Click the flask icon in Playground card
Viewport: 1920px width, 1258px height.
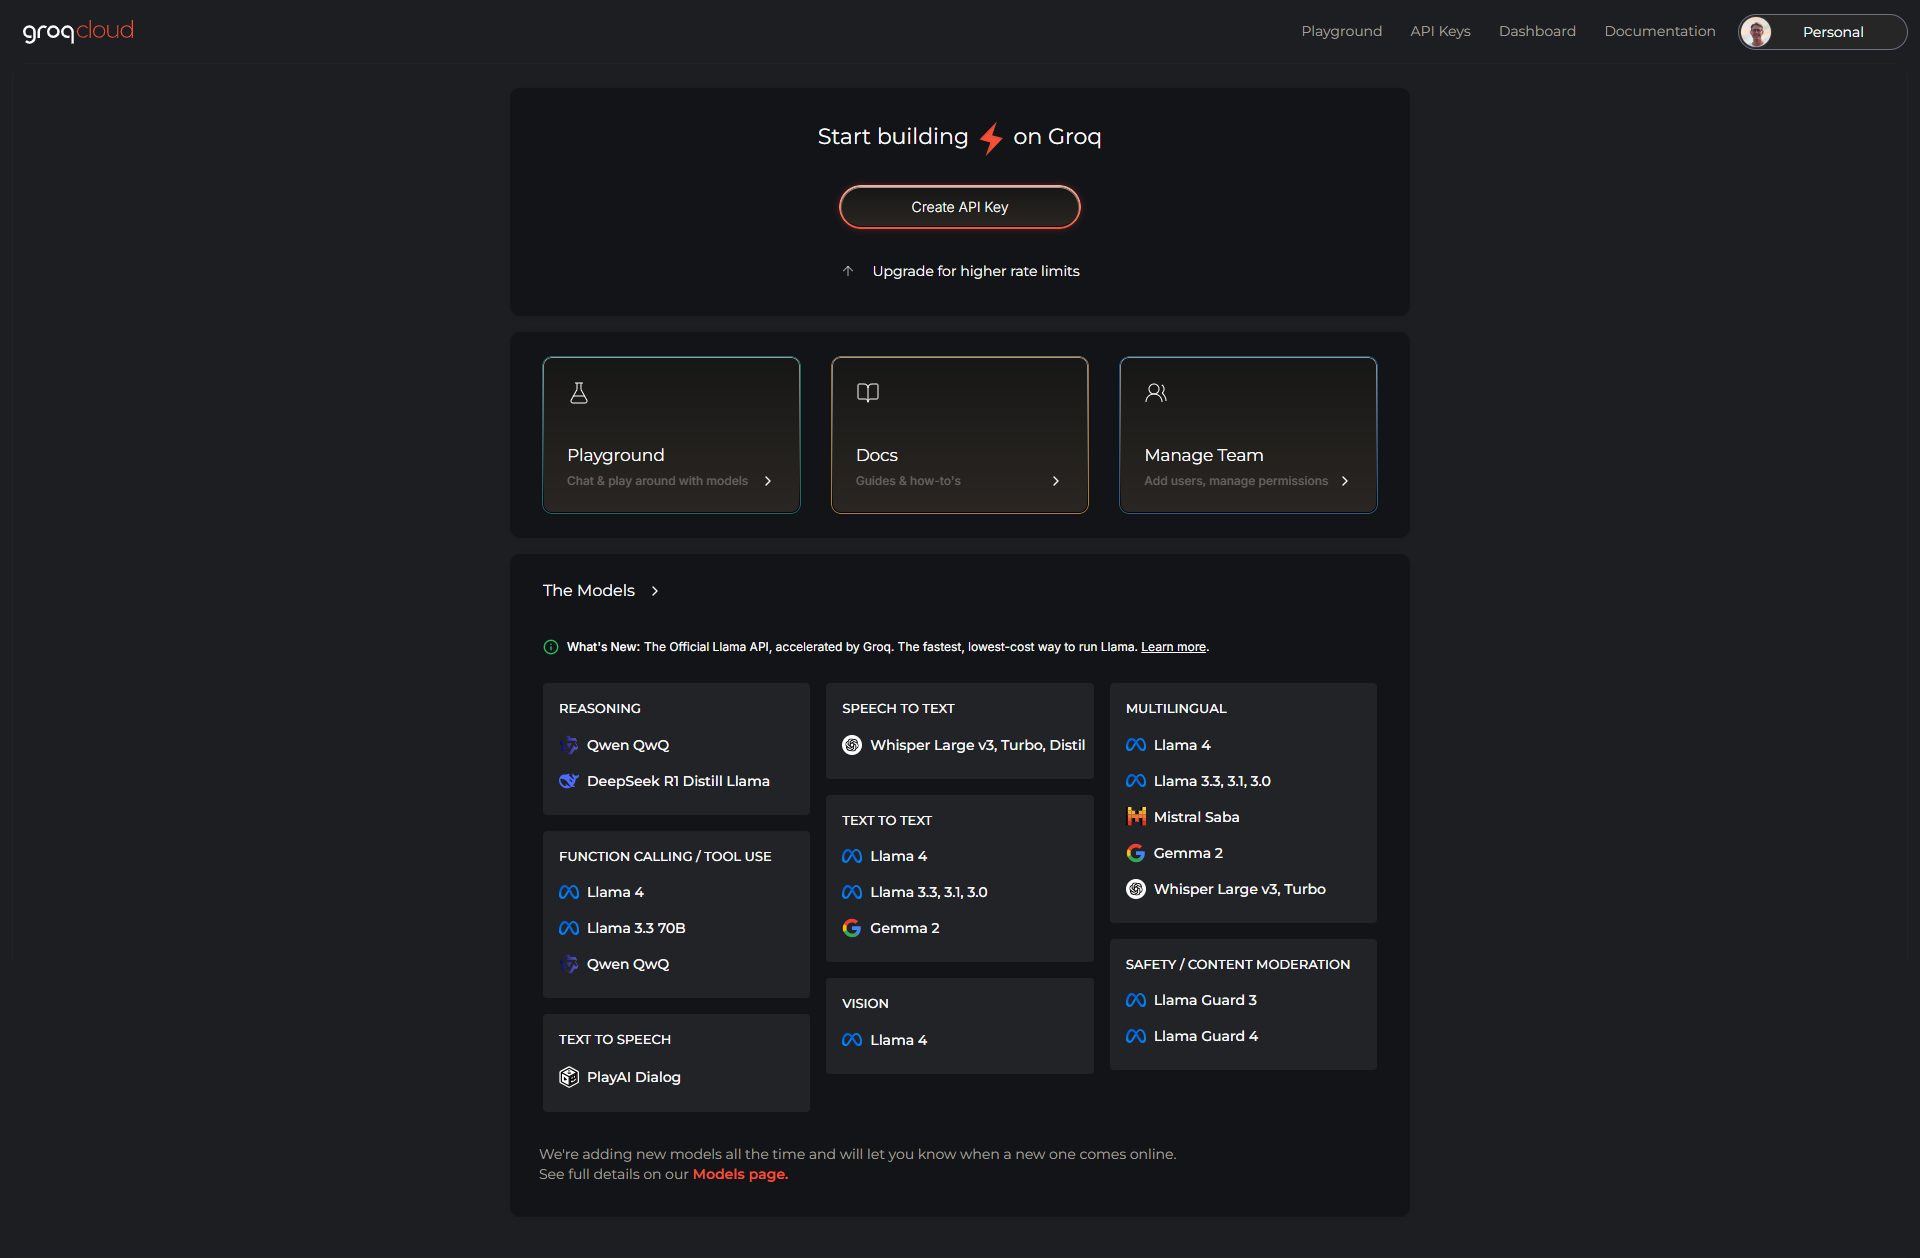tap(579, 393)
